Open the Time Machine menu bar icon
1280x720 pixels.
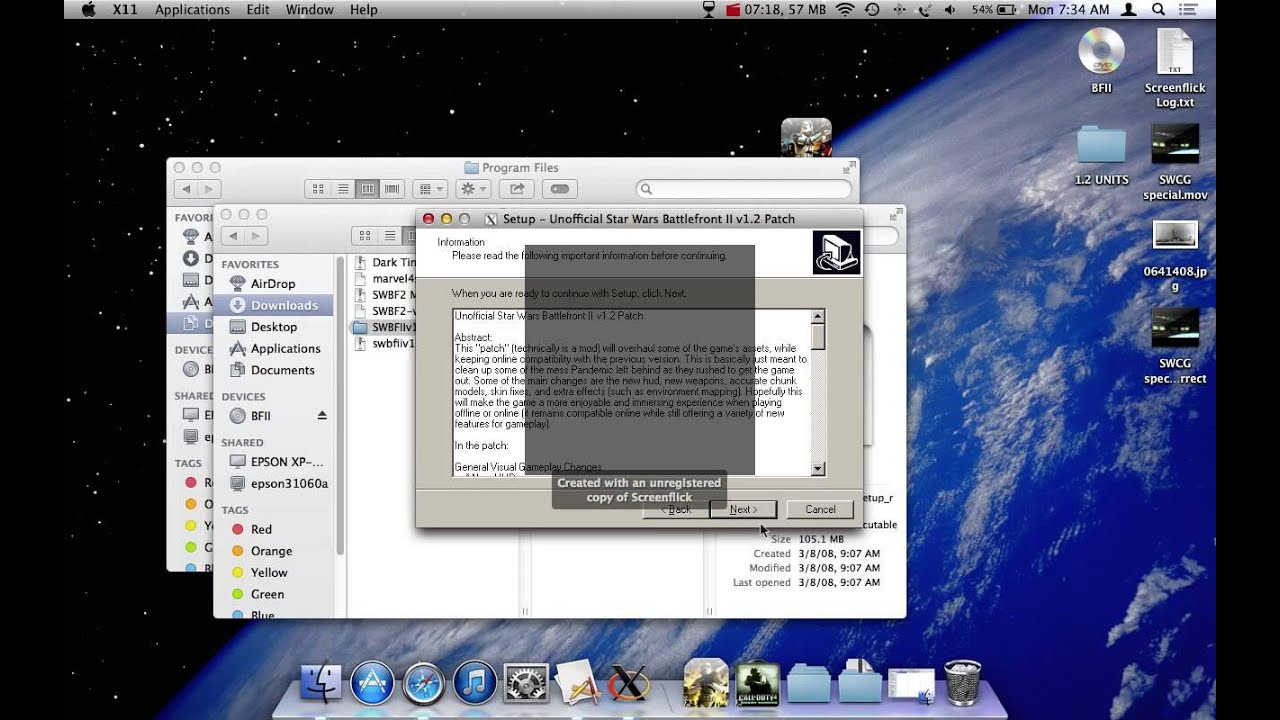point(872,9)
